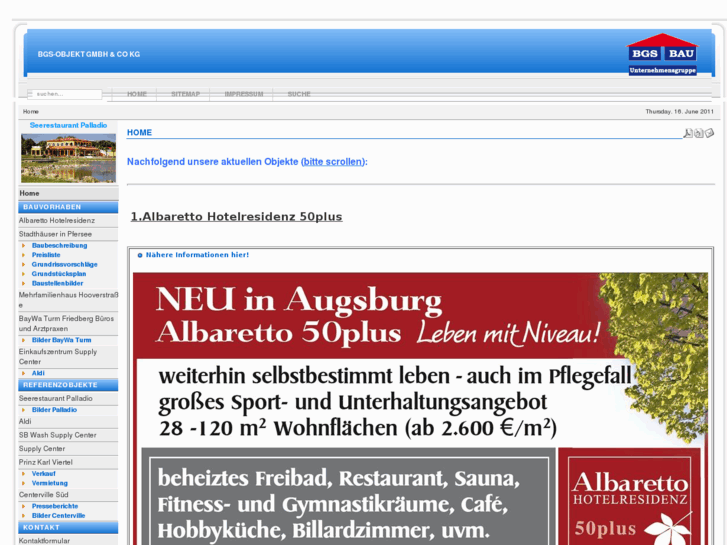Click the e-mail this page icon
Image resolution: width=727 pixels, height=545 pixels.
coord(709,134)
